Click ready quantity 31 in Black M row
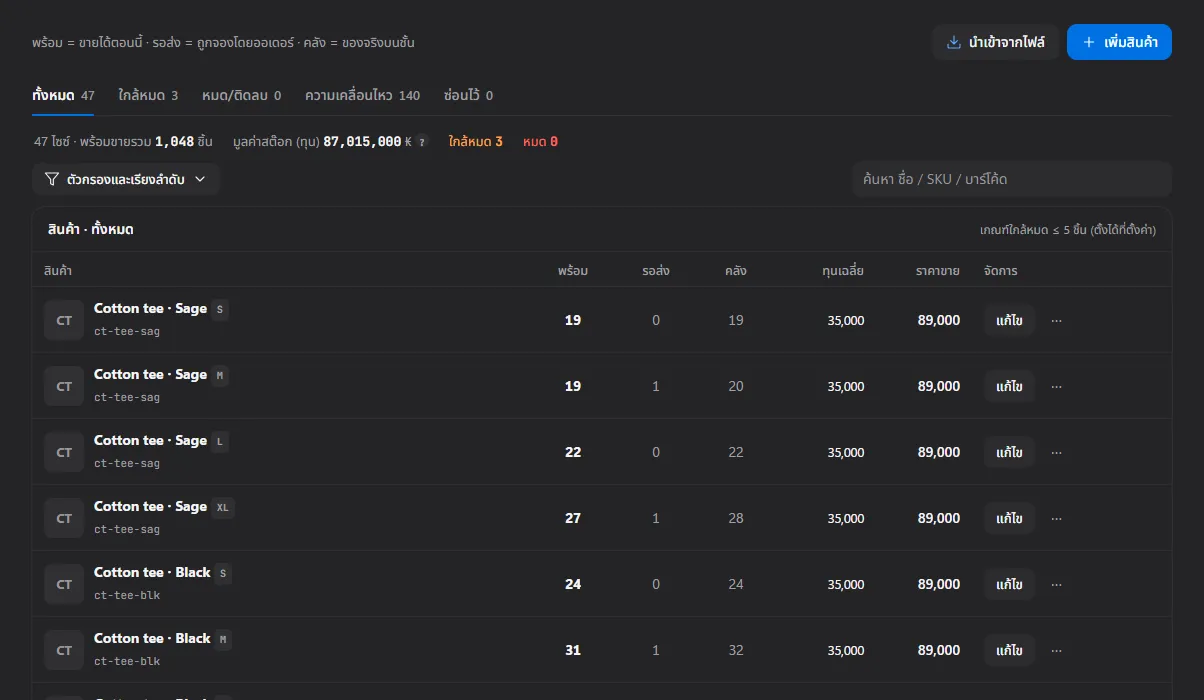 pyautogui.click(x=573, y=651)
